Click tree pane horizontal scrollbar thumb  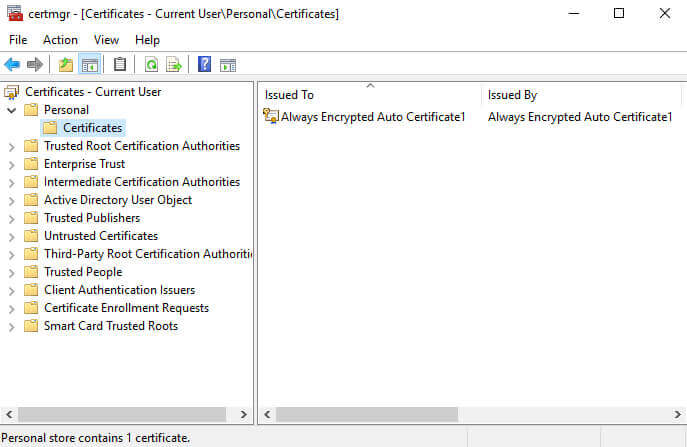[122, 414]
